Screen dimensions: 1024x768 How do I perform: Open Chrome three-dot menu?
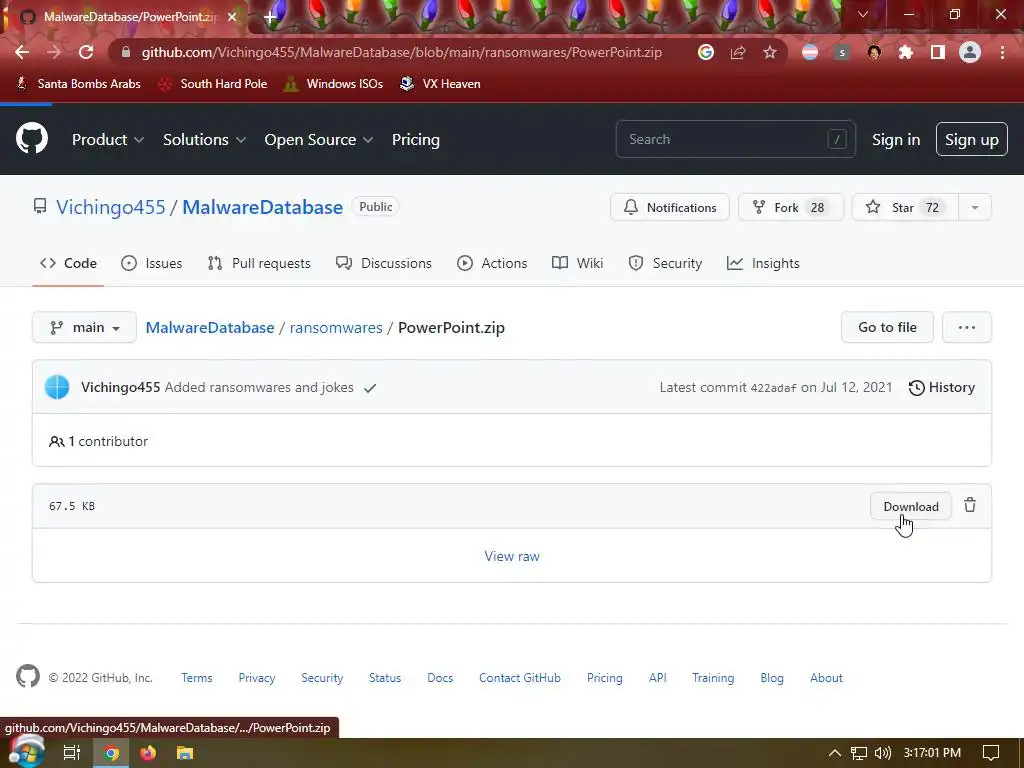coord(1002,52)
